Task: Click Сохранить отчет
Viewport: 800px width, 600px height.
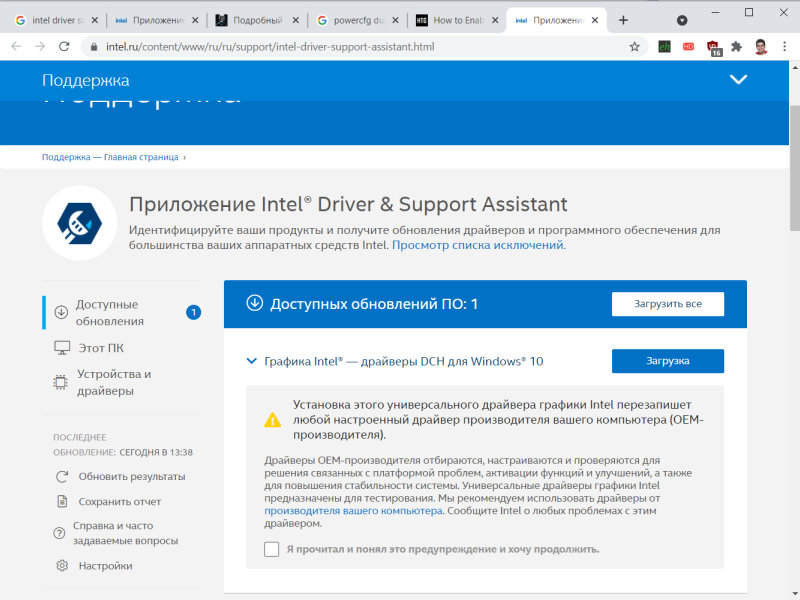Action: click(x=120, y=502)
